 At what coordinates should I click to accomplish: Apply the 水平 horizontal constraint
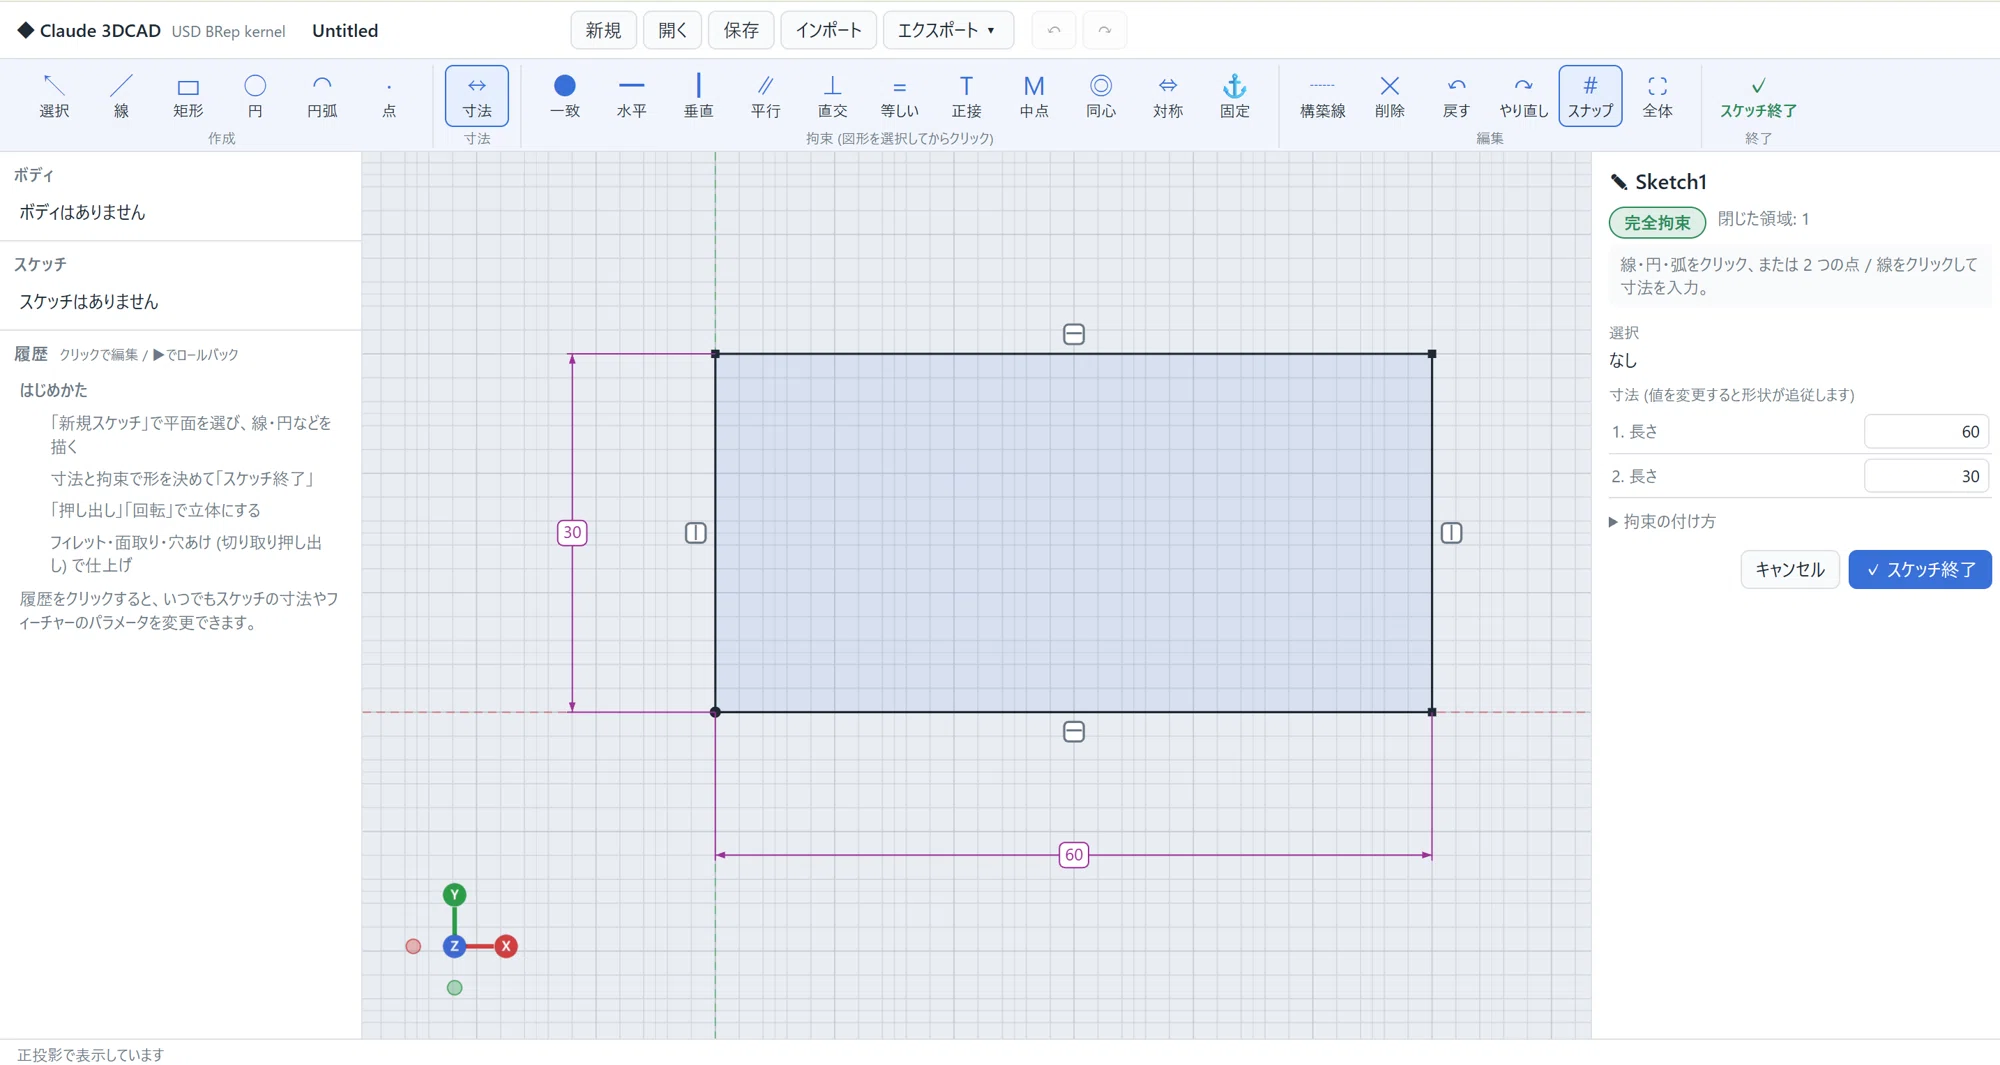coord(632,96)
